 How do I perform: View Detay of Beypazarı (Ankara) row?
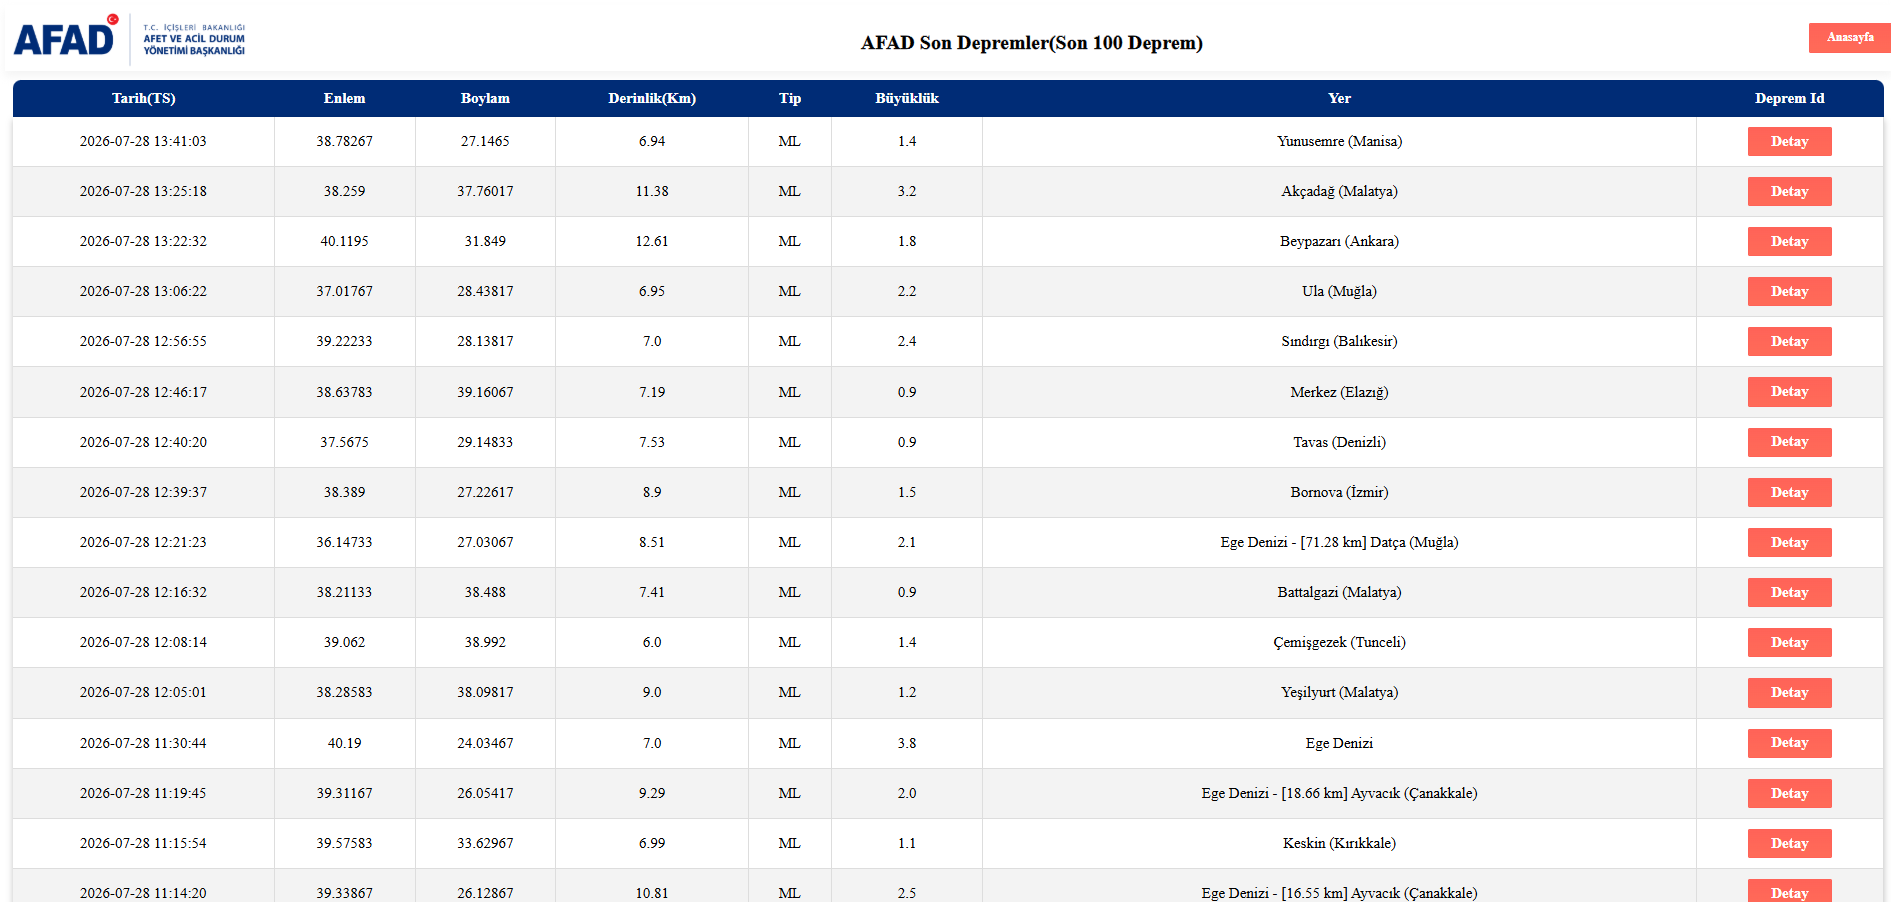coord(1789,241)
